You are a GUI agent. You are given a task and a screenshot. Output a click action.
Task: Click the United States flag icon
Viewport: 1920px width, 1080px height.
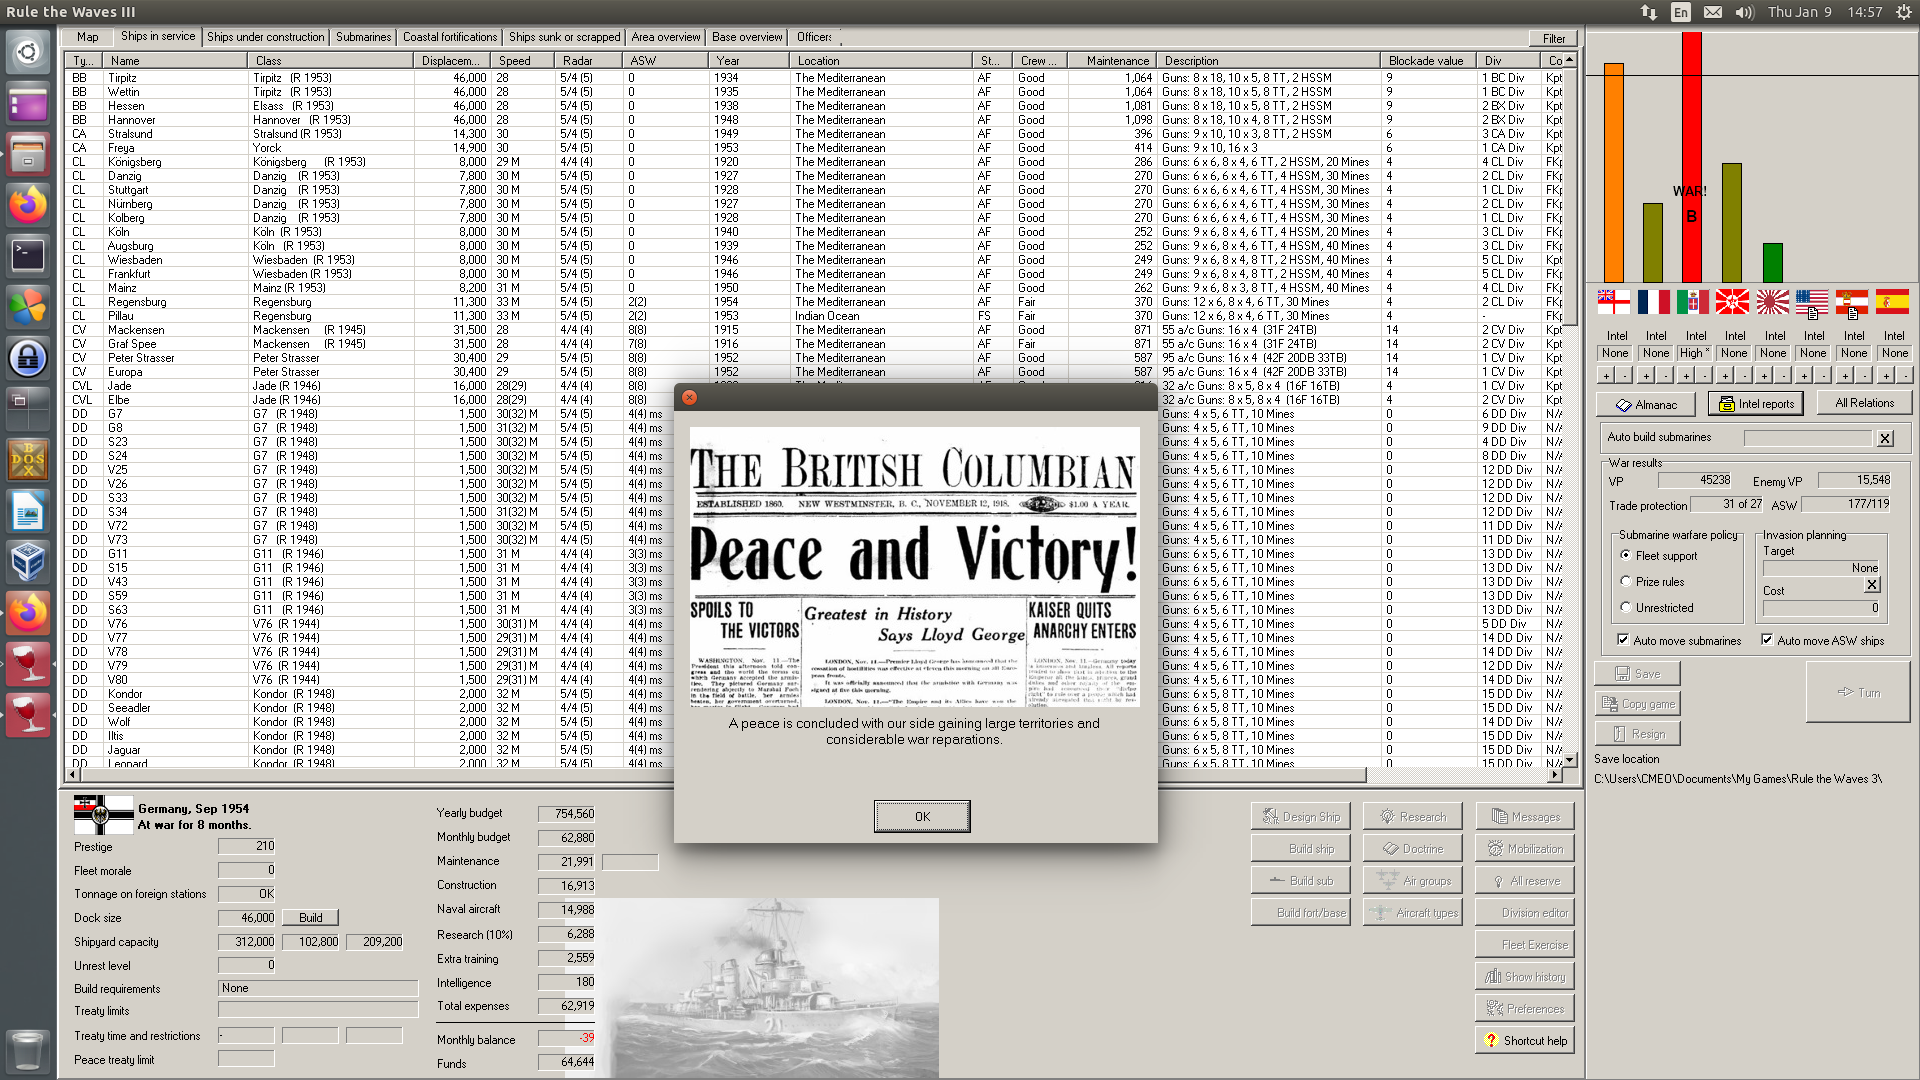click(1811, 301)
